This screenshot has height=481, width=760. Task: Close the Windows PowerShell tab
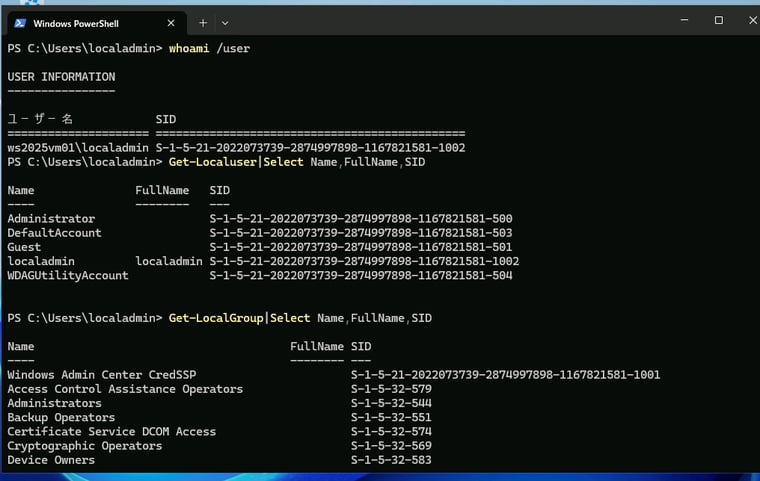tap(171, 22)
